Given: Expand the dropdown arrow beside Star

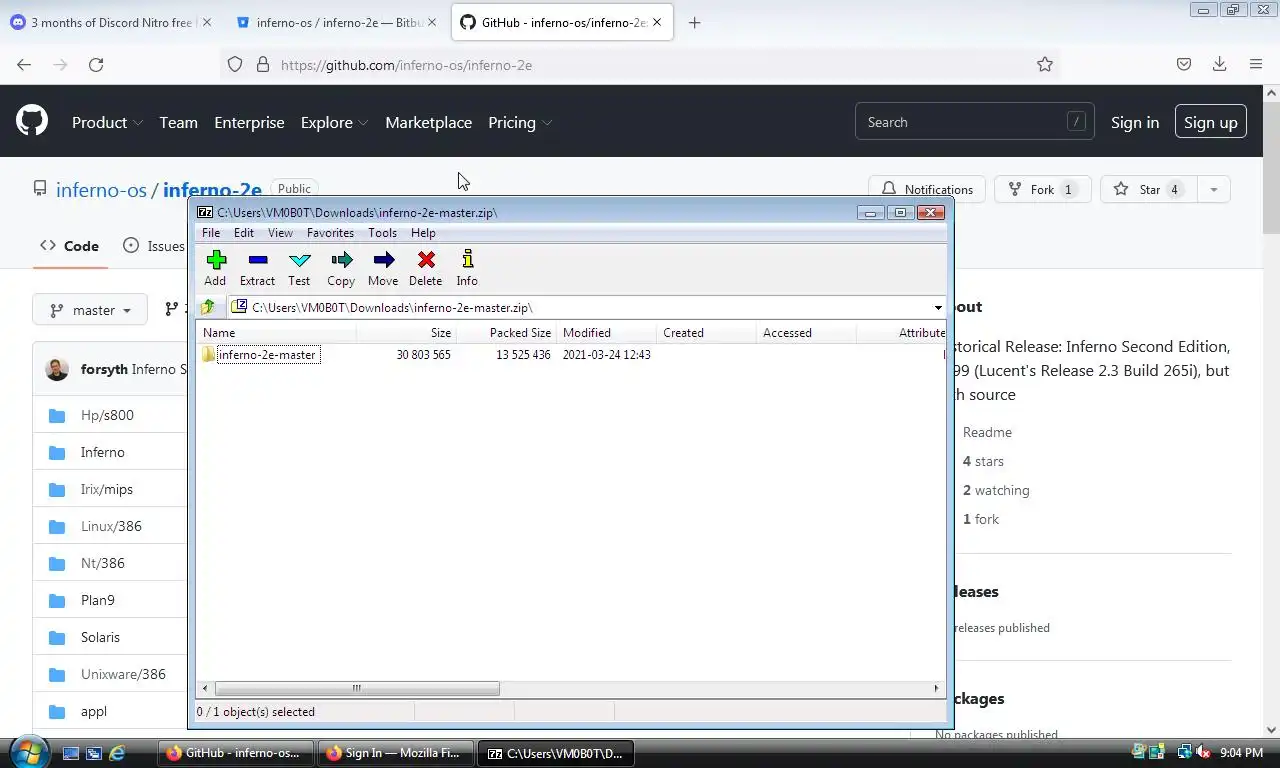Looking at the screenshot, I should (1213, 189).
